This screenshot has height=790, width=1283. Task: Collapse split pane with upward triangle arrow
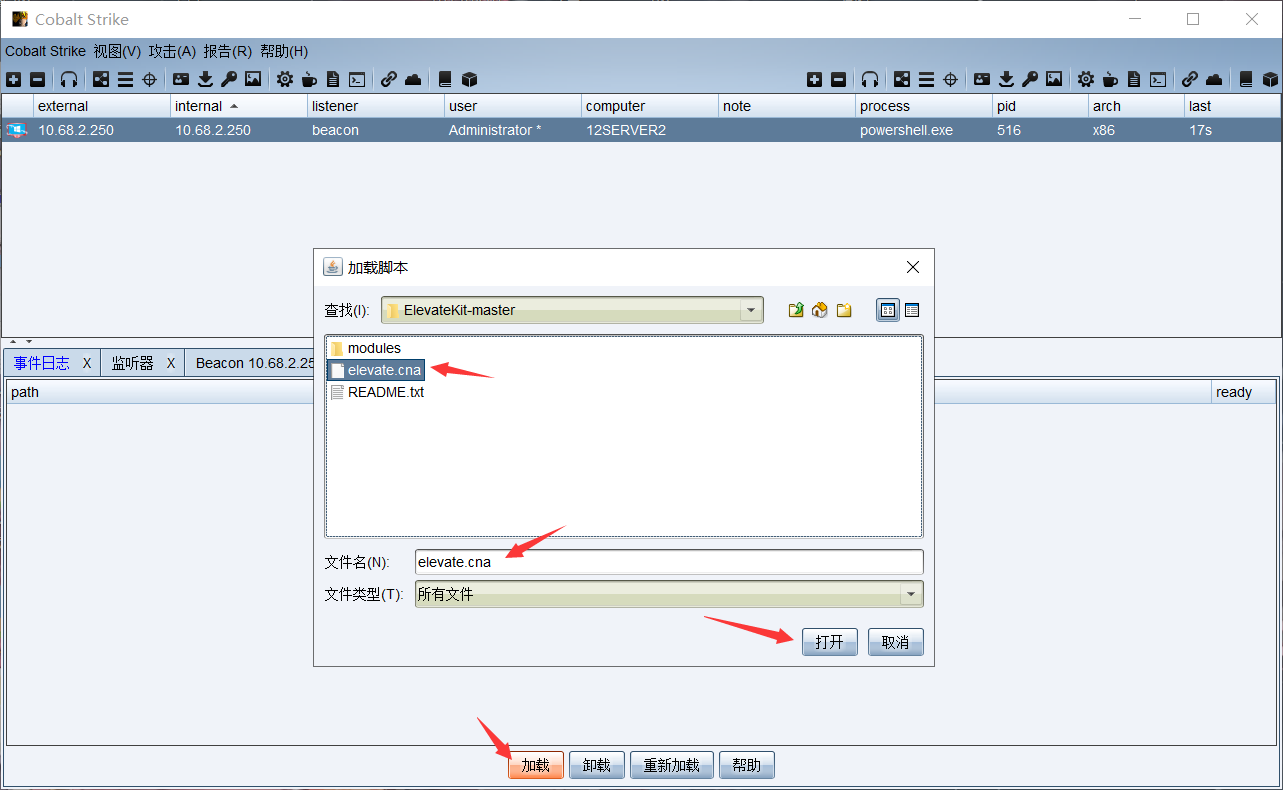14,342
